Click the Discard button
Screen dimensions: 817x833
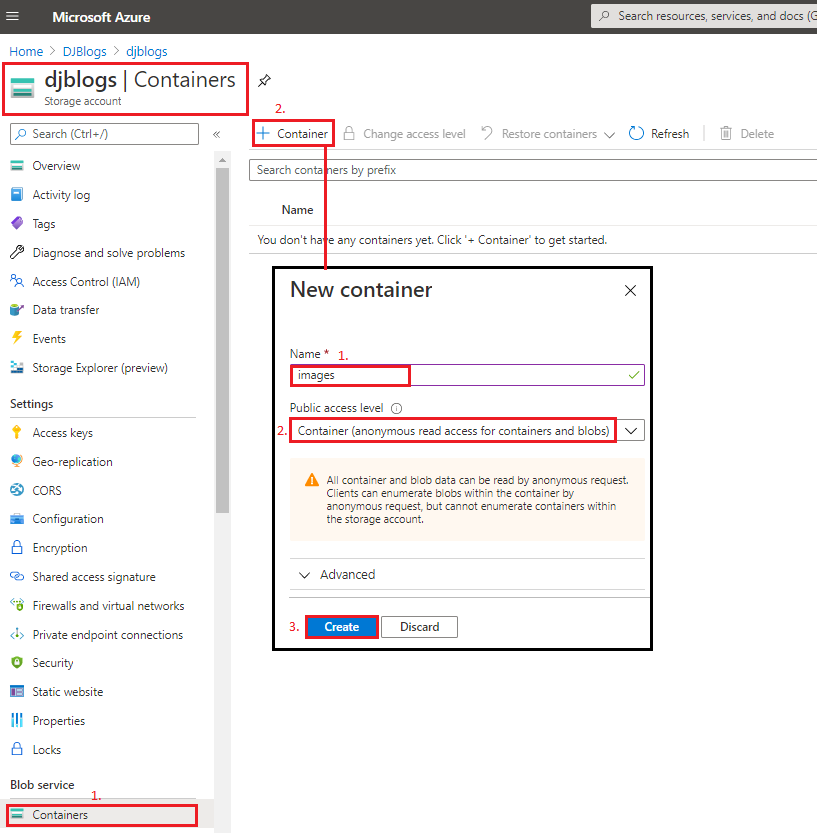(419, 627)
